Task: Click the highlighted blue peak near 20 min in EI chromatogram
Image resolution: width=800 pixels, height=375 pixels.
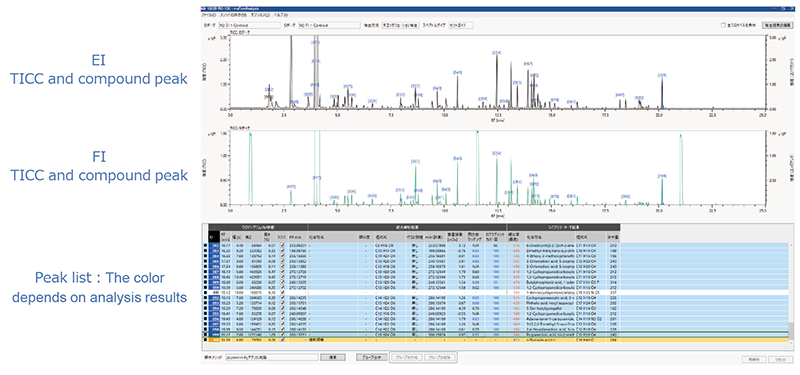Action: point(662,94)
